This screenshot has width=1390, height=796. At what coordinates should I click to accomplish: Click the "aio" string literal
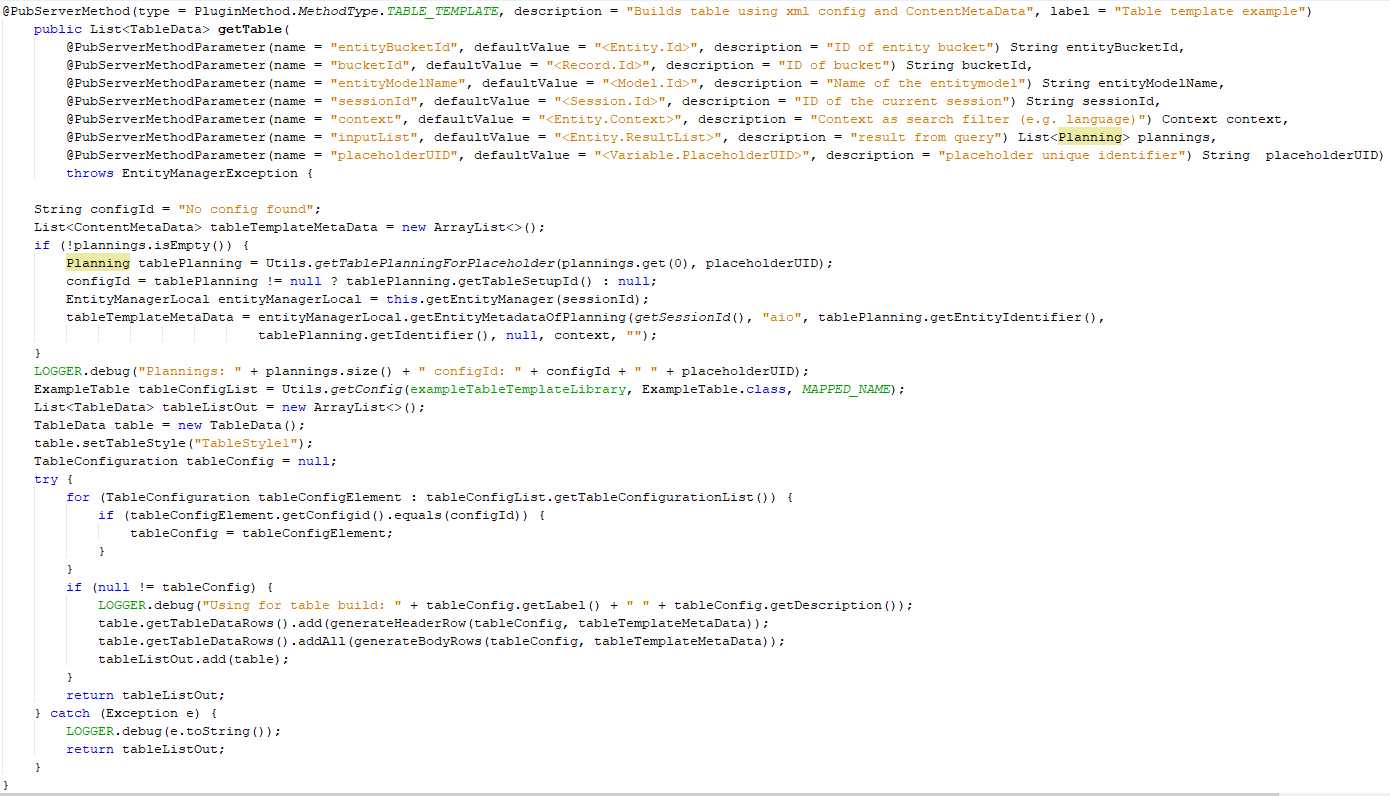point(782,317)
